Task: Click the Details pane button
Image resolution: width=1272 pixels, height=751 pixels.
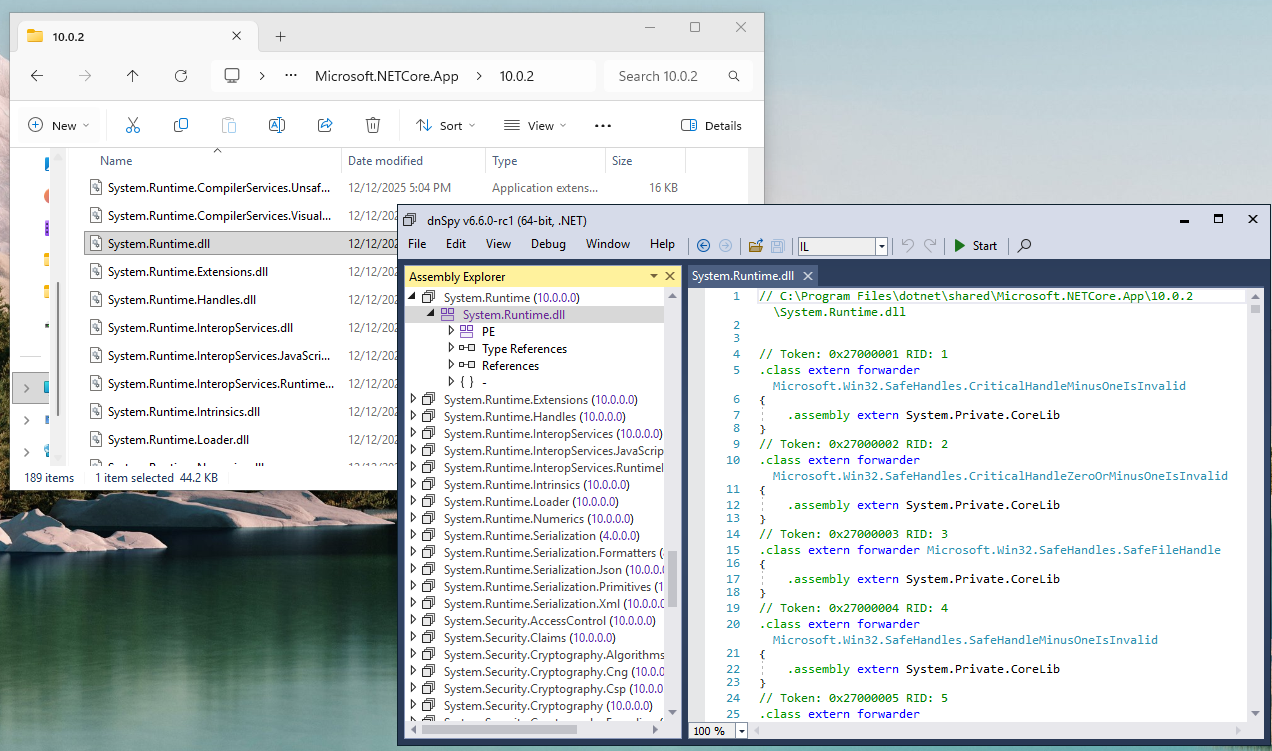Action: pos(711,126)
